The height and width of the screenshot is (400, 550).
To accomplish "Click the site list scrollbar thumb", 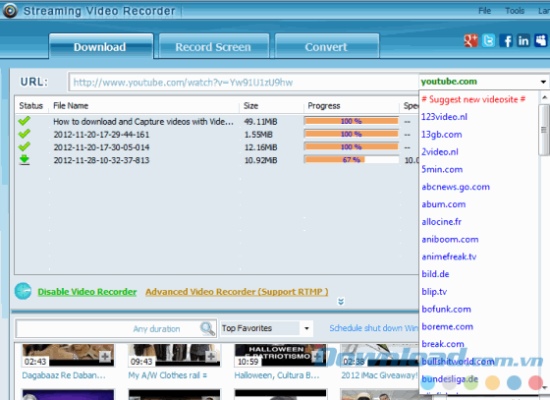I will [x=544, y=130].
